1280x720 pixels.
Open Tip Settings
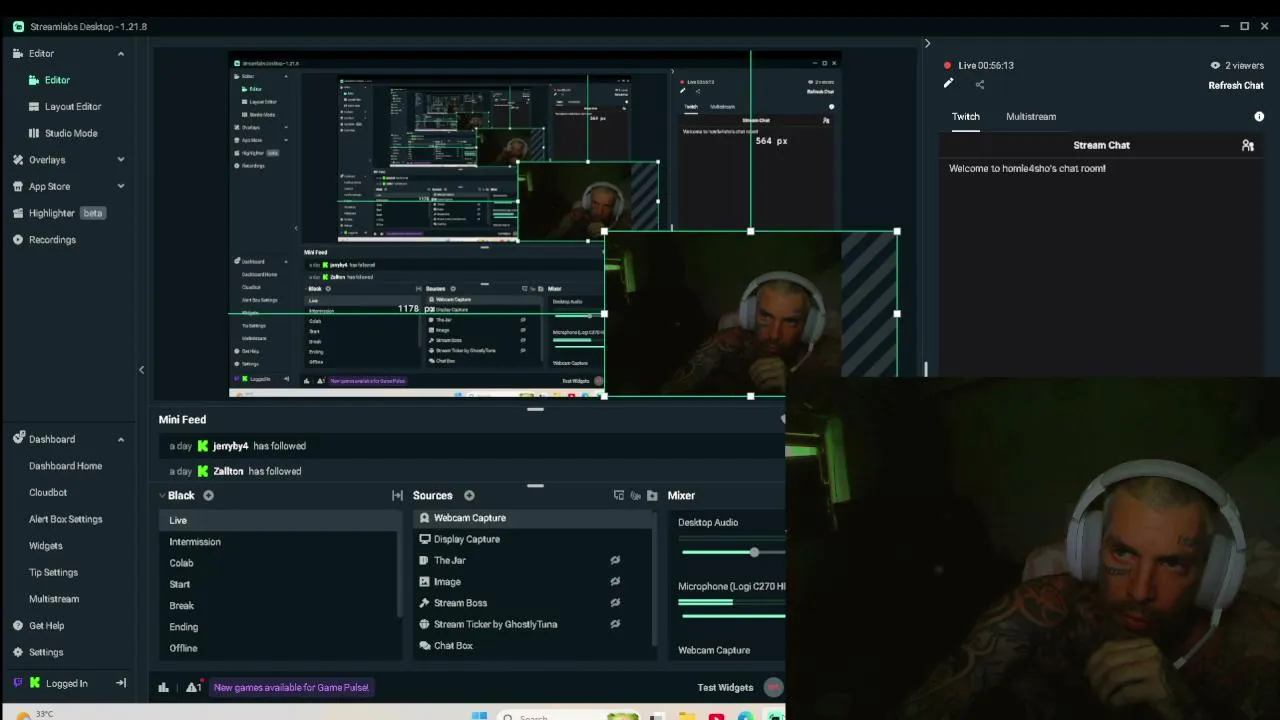tap(53, 572)
